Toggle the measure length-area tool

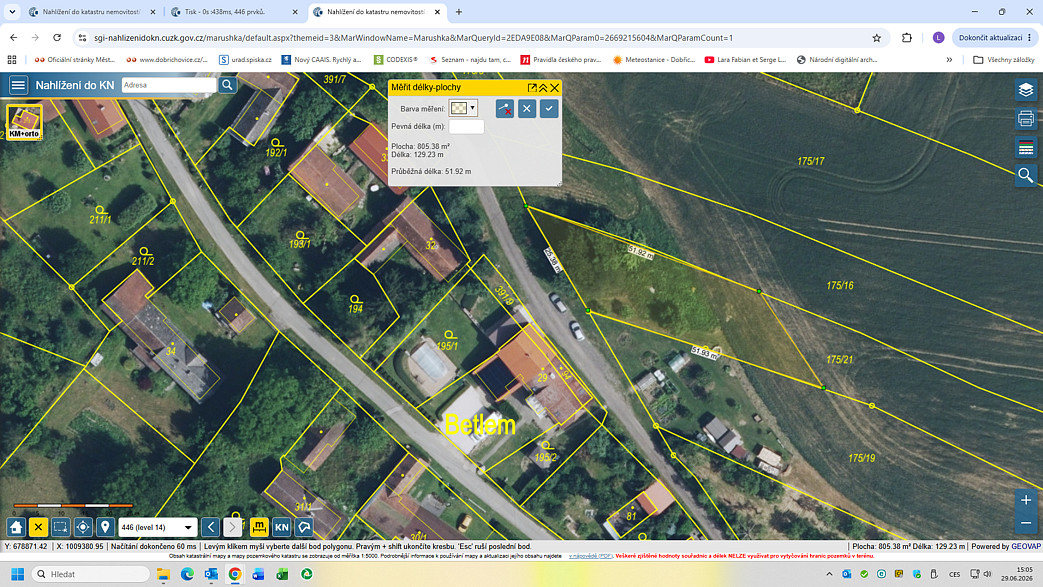coord(259,527)
